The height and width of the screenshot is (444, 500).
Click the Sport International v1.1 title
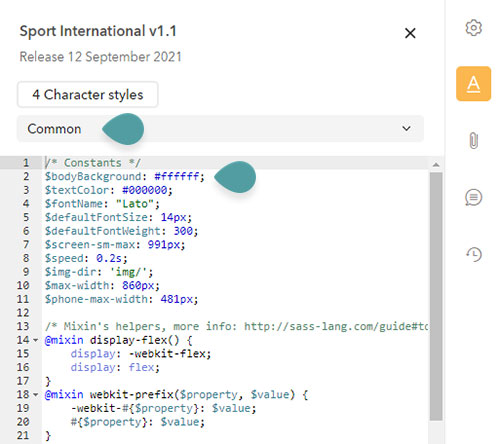coord(98,31)
